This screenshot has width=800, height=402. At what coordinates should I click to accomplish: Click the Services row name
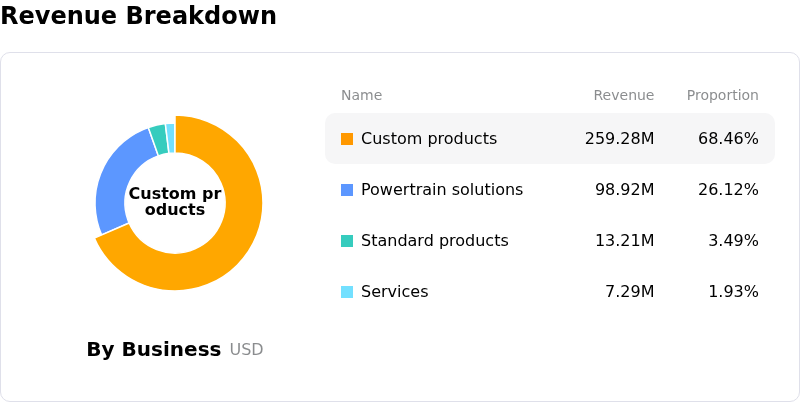[394, 292]
